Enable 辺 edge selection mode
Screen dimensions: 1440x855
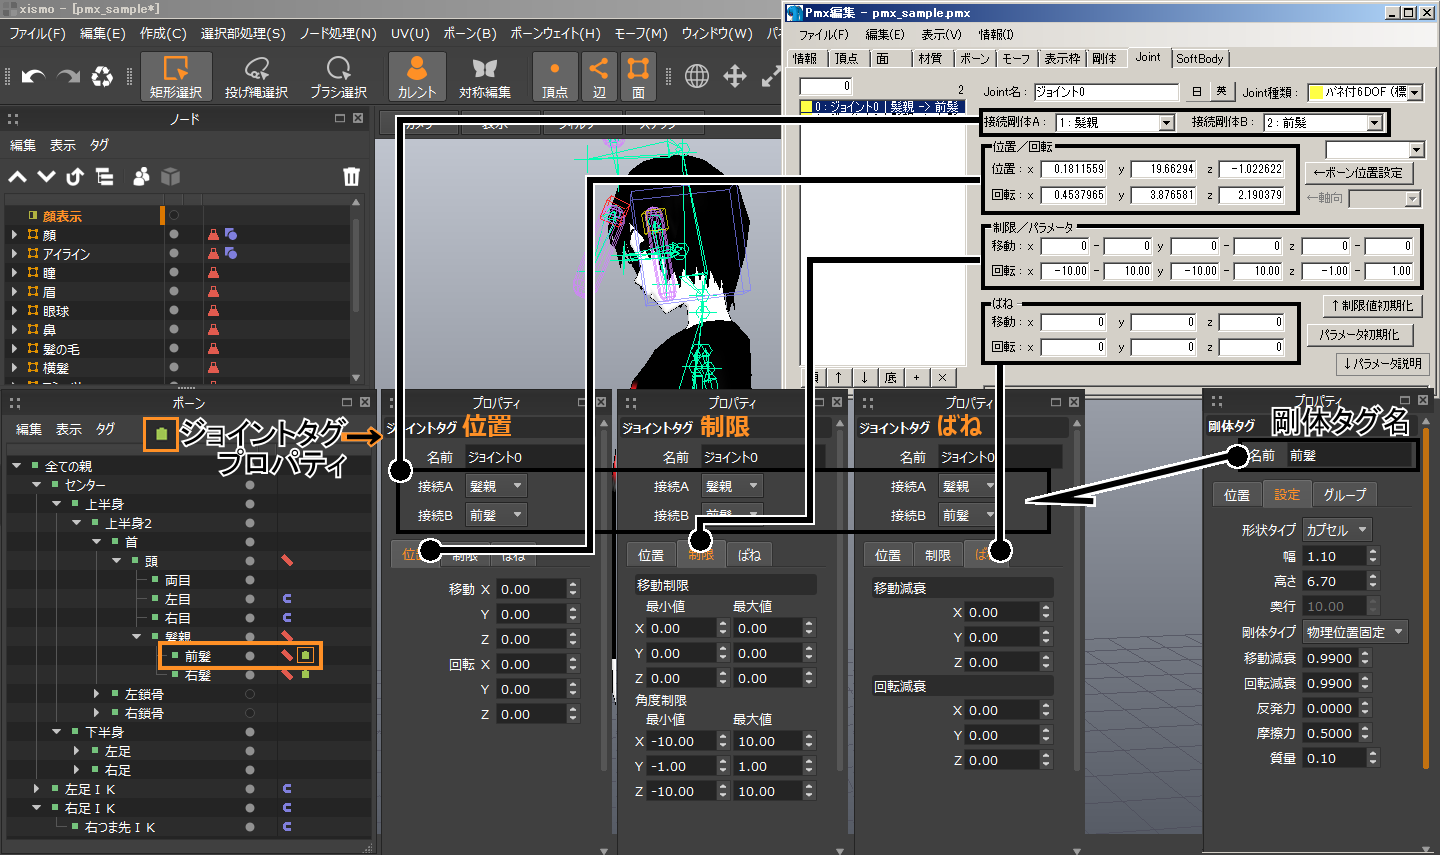pos(598,77)
